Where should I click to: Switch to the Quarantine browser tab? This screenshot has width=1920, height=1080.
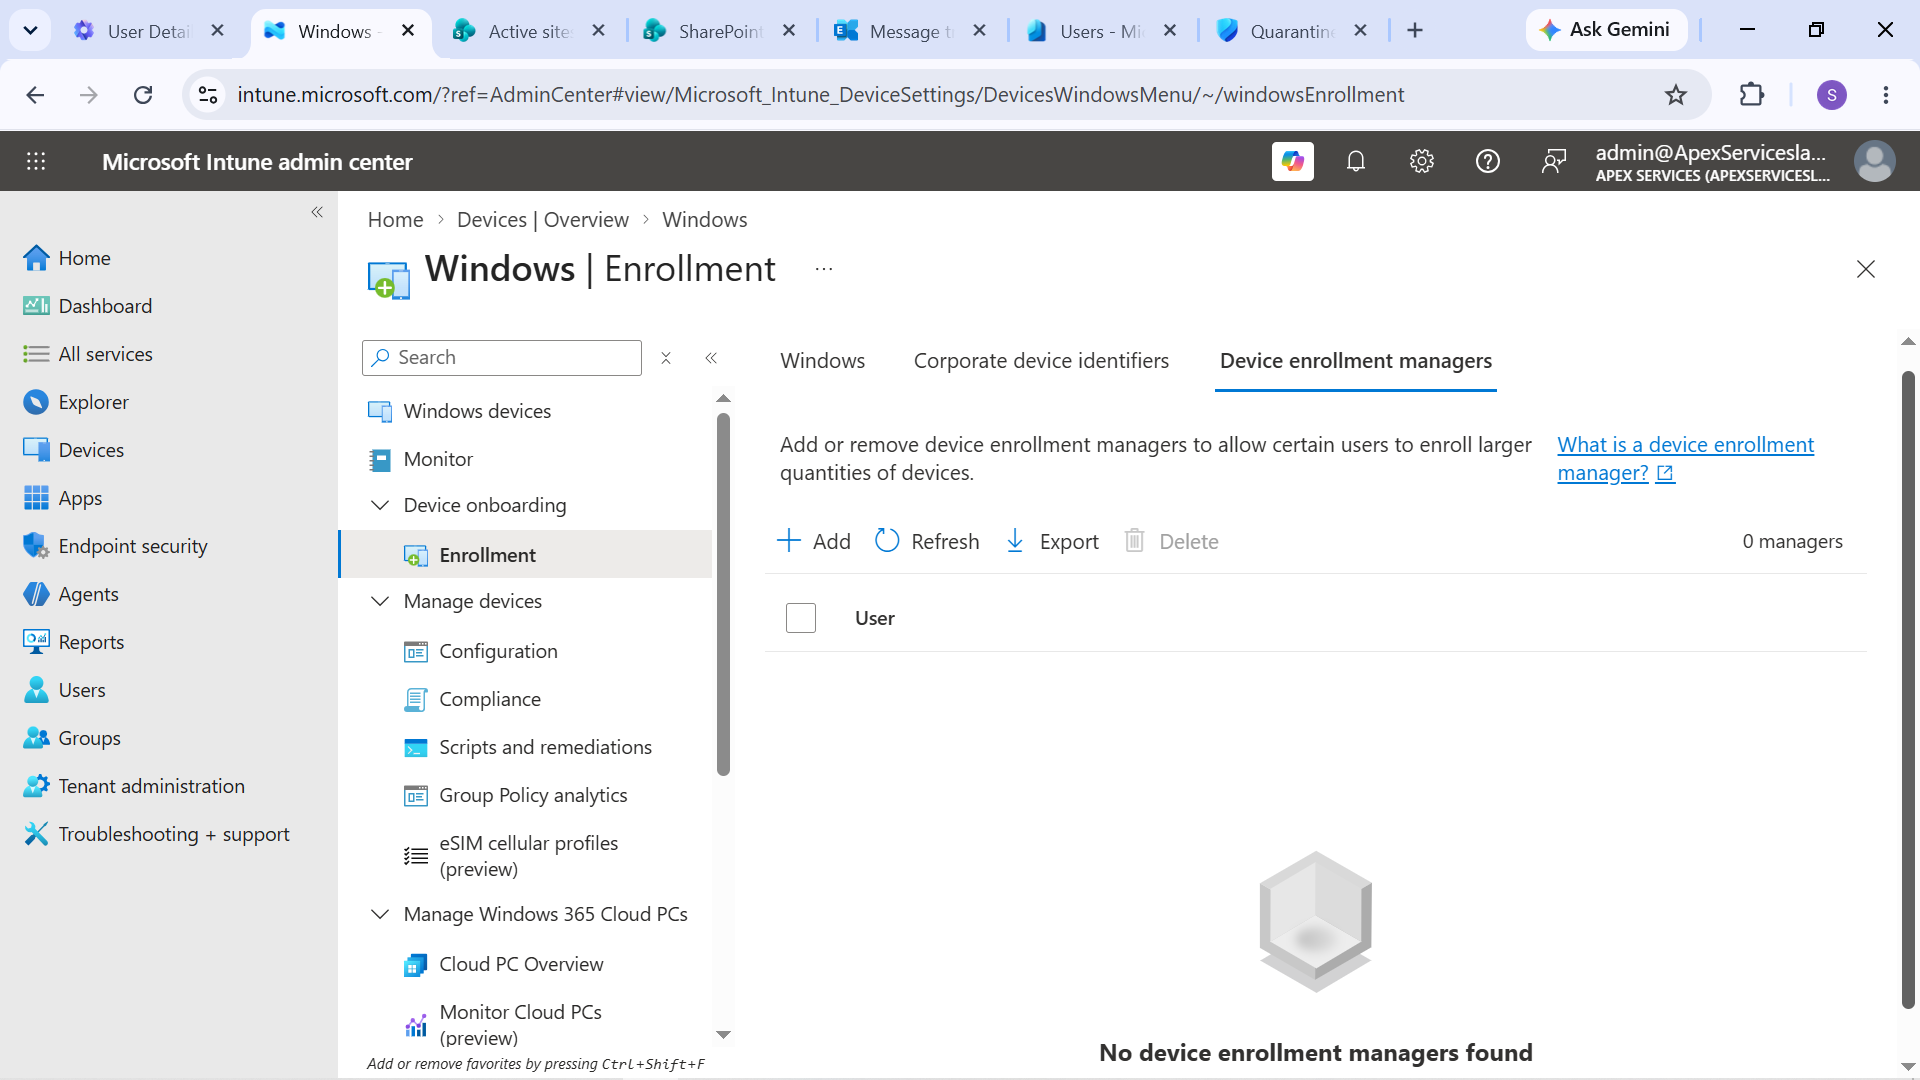[x=1292, y=31]
